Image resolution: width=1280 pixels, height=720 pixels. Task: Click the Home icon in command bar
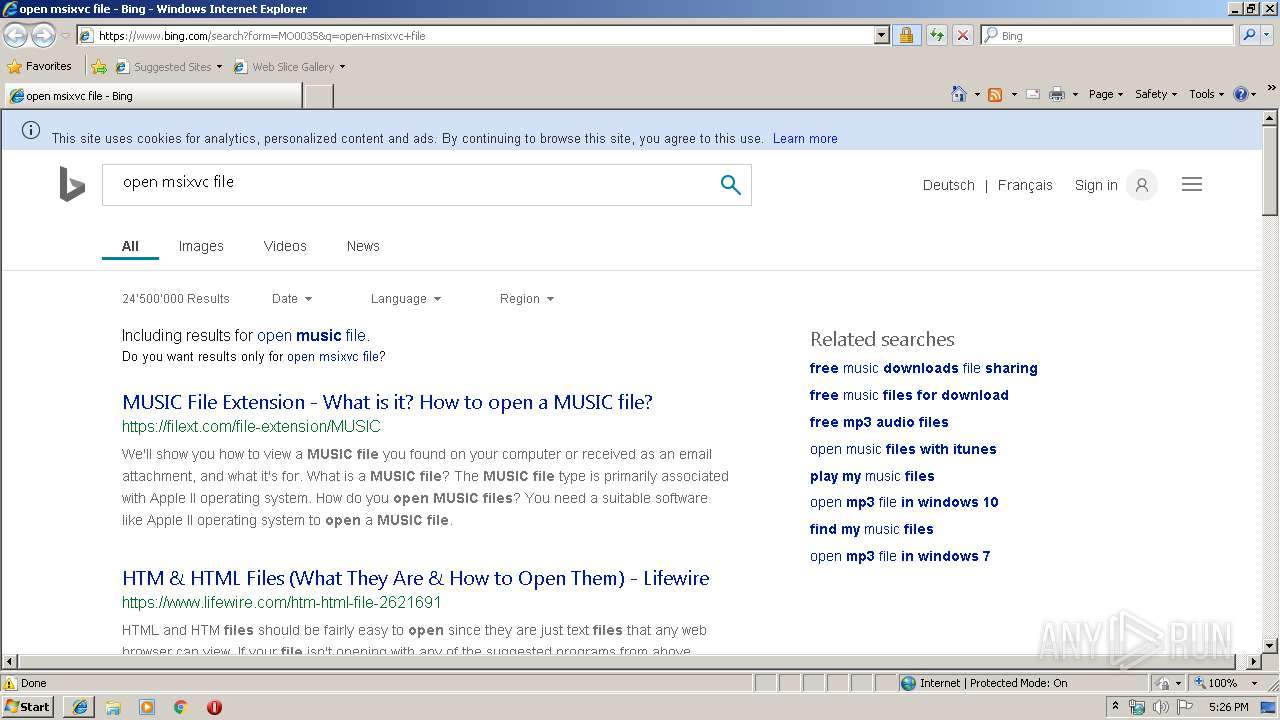pyautogui.click(x=958, y=94)
